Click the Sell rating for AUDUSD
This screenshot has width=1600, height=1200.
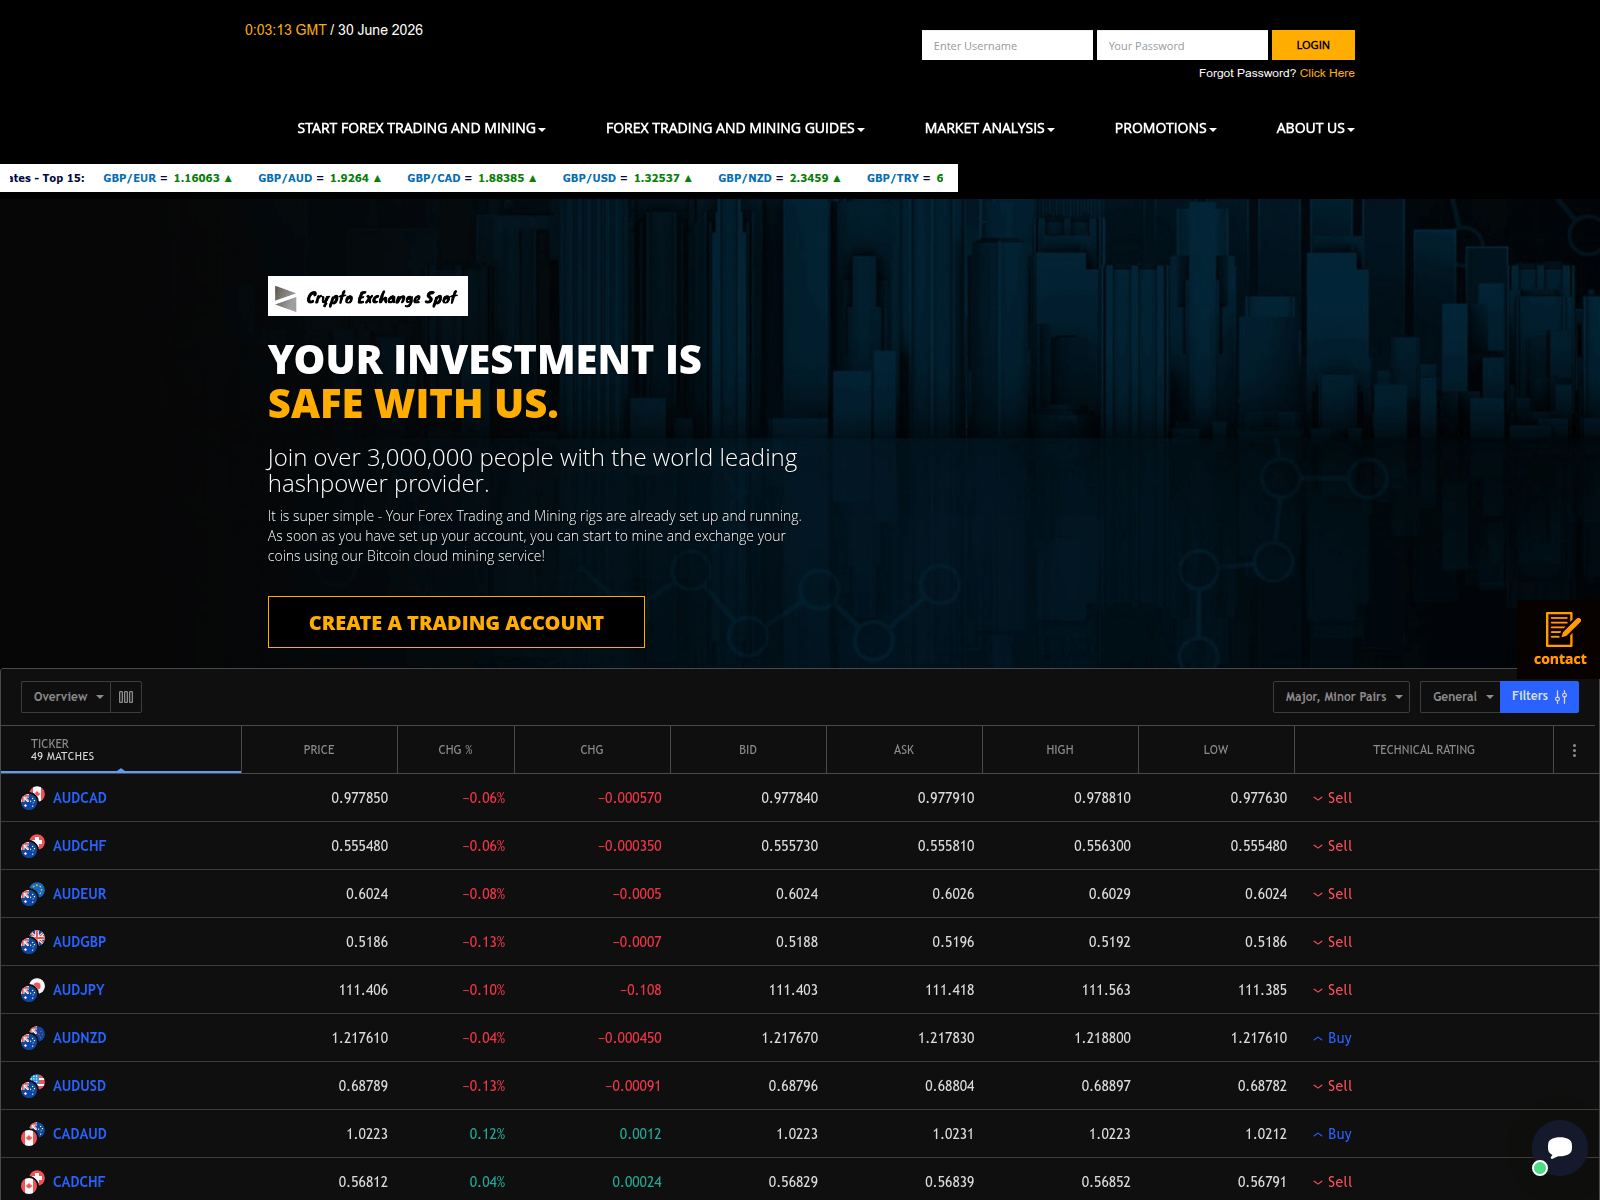pyautogui.click(x=1332, y=1086)
